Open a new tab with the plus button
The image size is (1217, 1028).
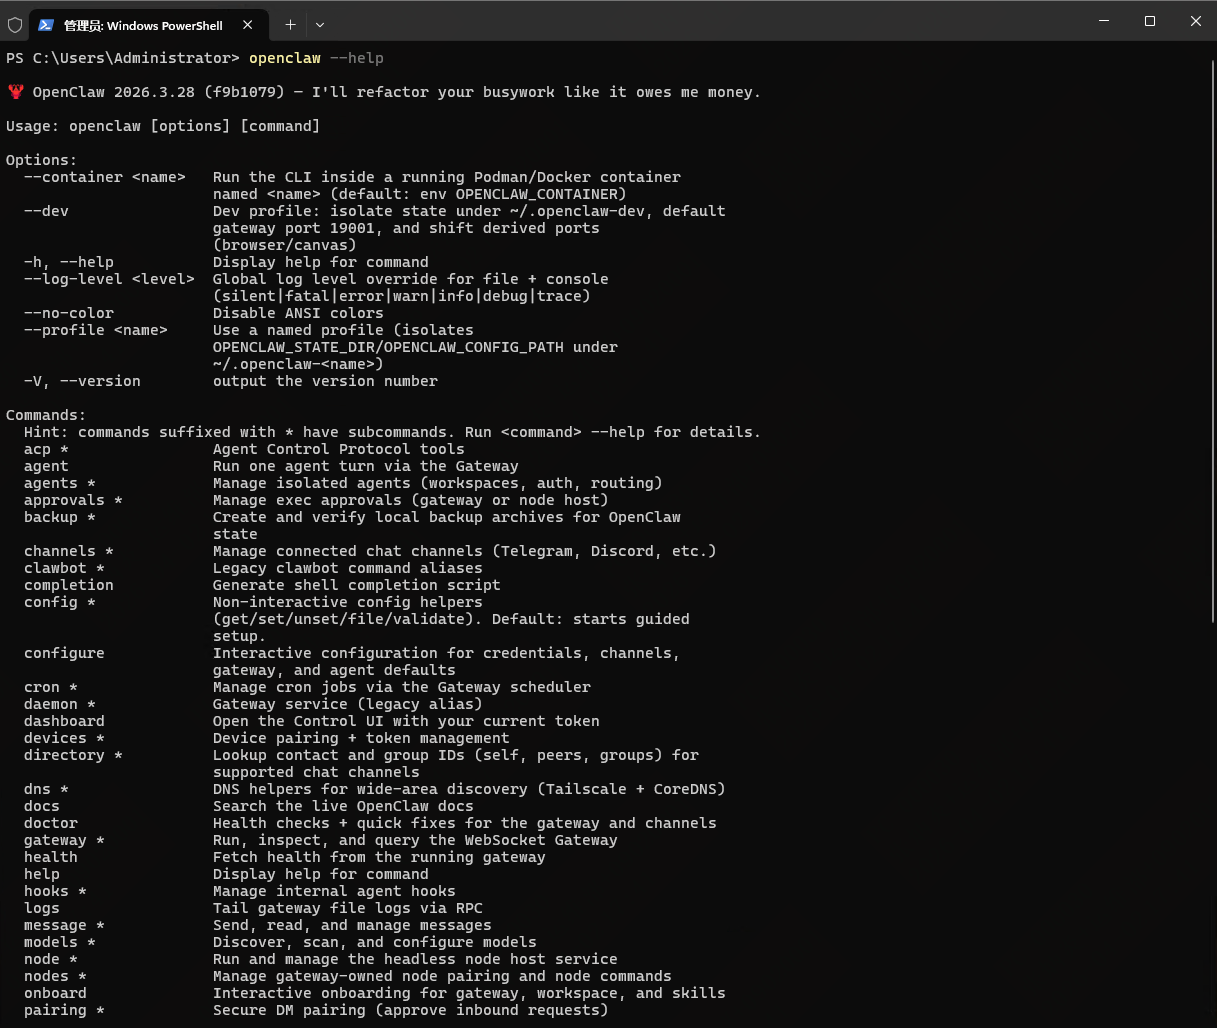point(290,24)
